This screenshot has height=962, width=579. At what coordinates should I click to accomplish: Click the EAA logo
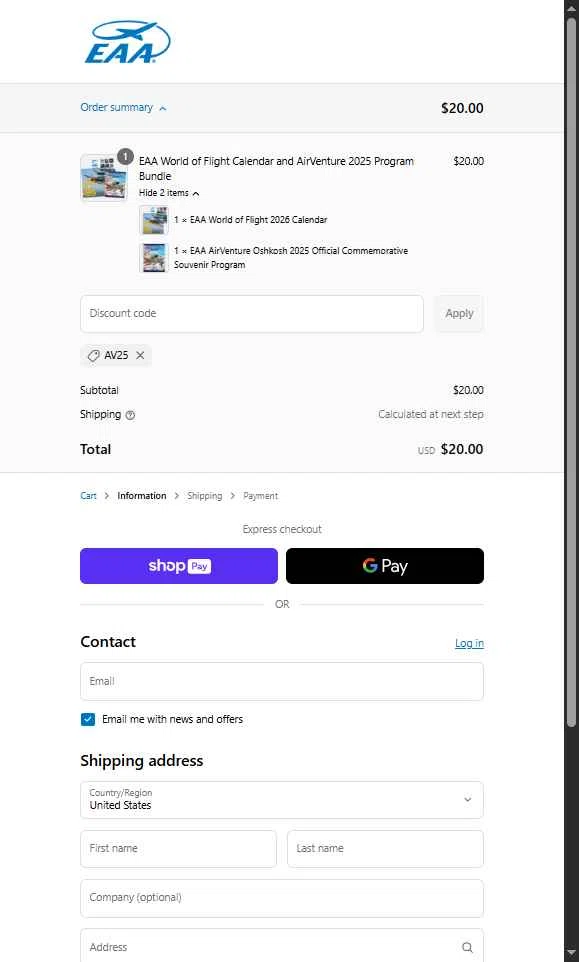pos(127,42)
